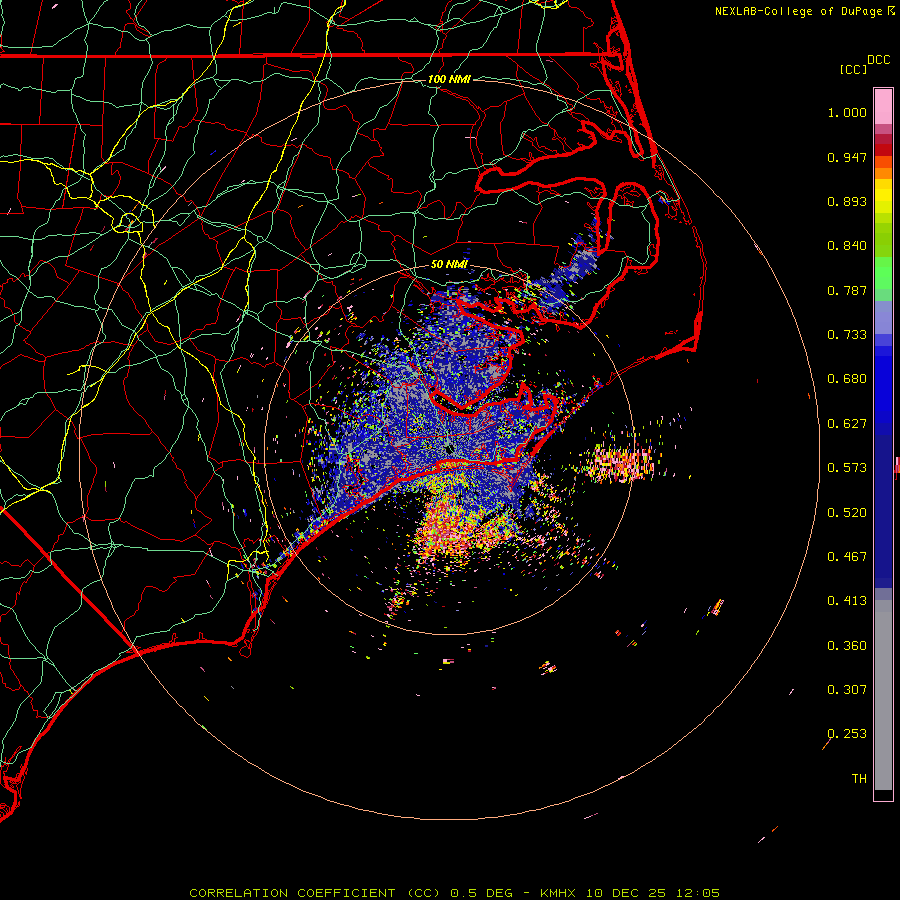This screenshot has width=900, height=900.
Task: Click the 0.467 scale value
Action: [x=847, y=557]
